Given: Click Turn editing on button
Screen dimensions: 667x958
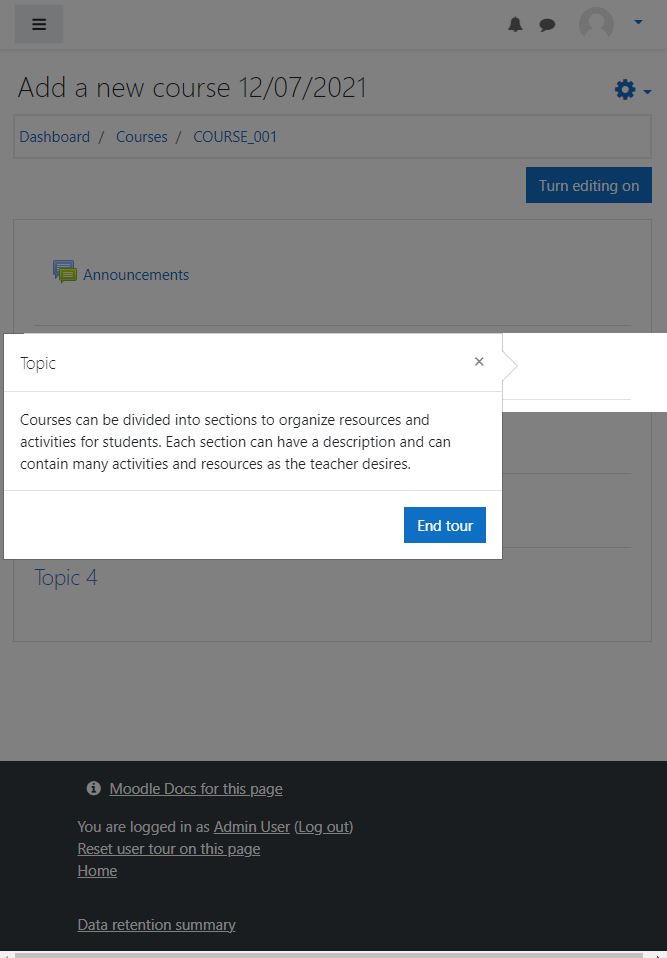Looking at the screenshot, I should (589, 185).
